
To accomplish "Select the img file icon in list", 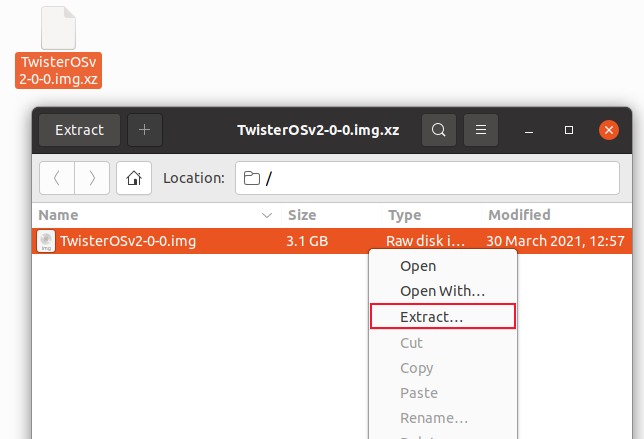I will 46,241.
